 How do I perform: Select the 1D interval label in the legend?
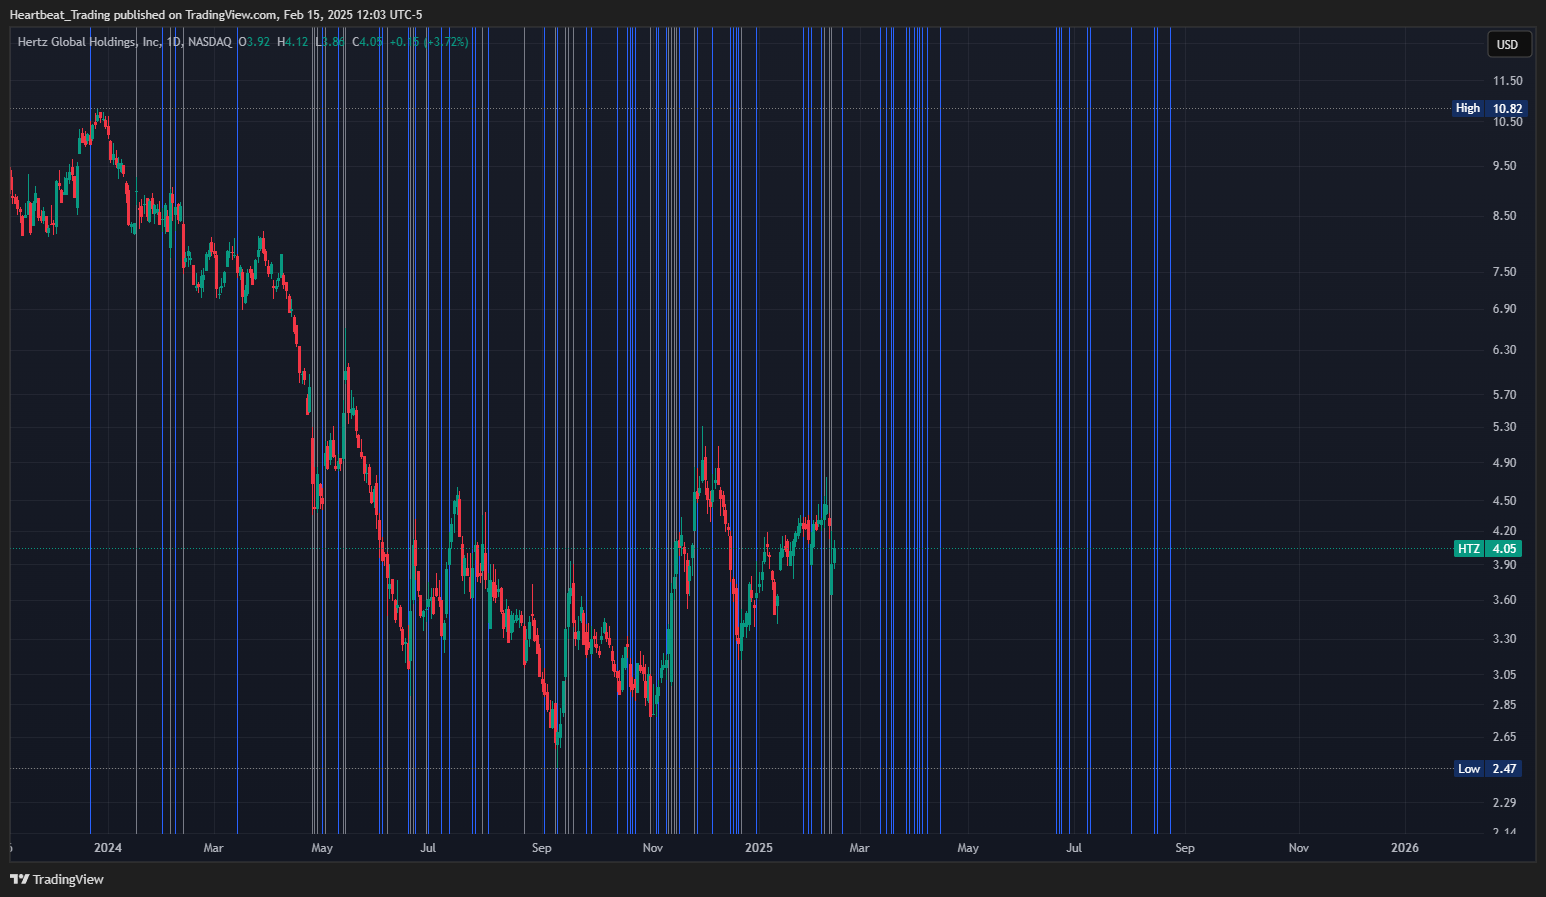[174, 42]
